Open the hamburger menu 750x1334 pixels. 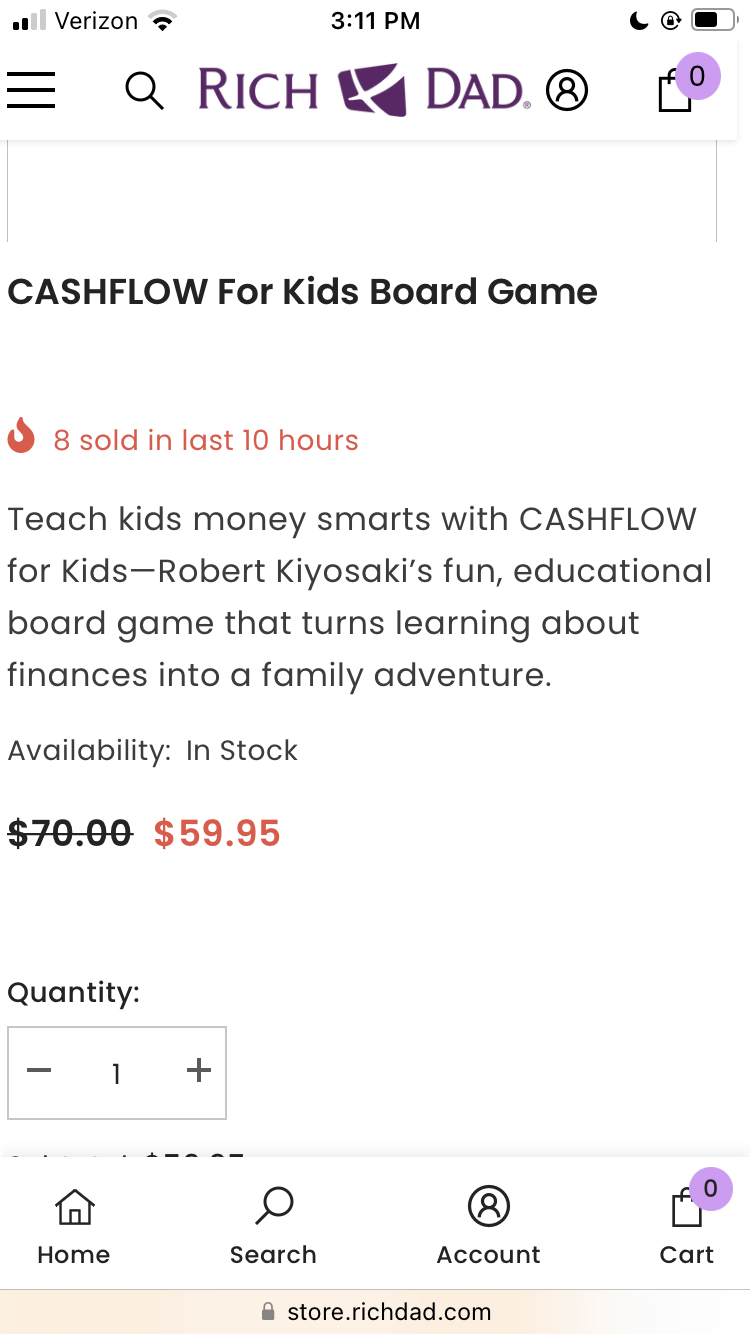click(x=31, y=90)
